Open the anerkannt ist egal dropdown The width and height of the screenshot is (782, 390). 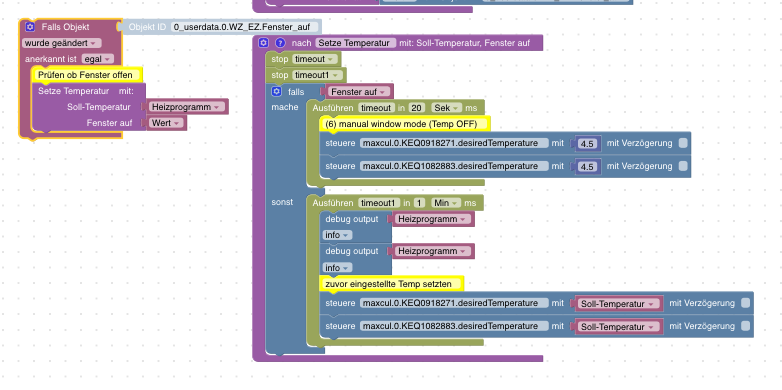pyautogui.click(x=98, y=59)
